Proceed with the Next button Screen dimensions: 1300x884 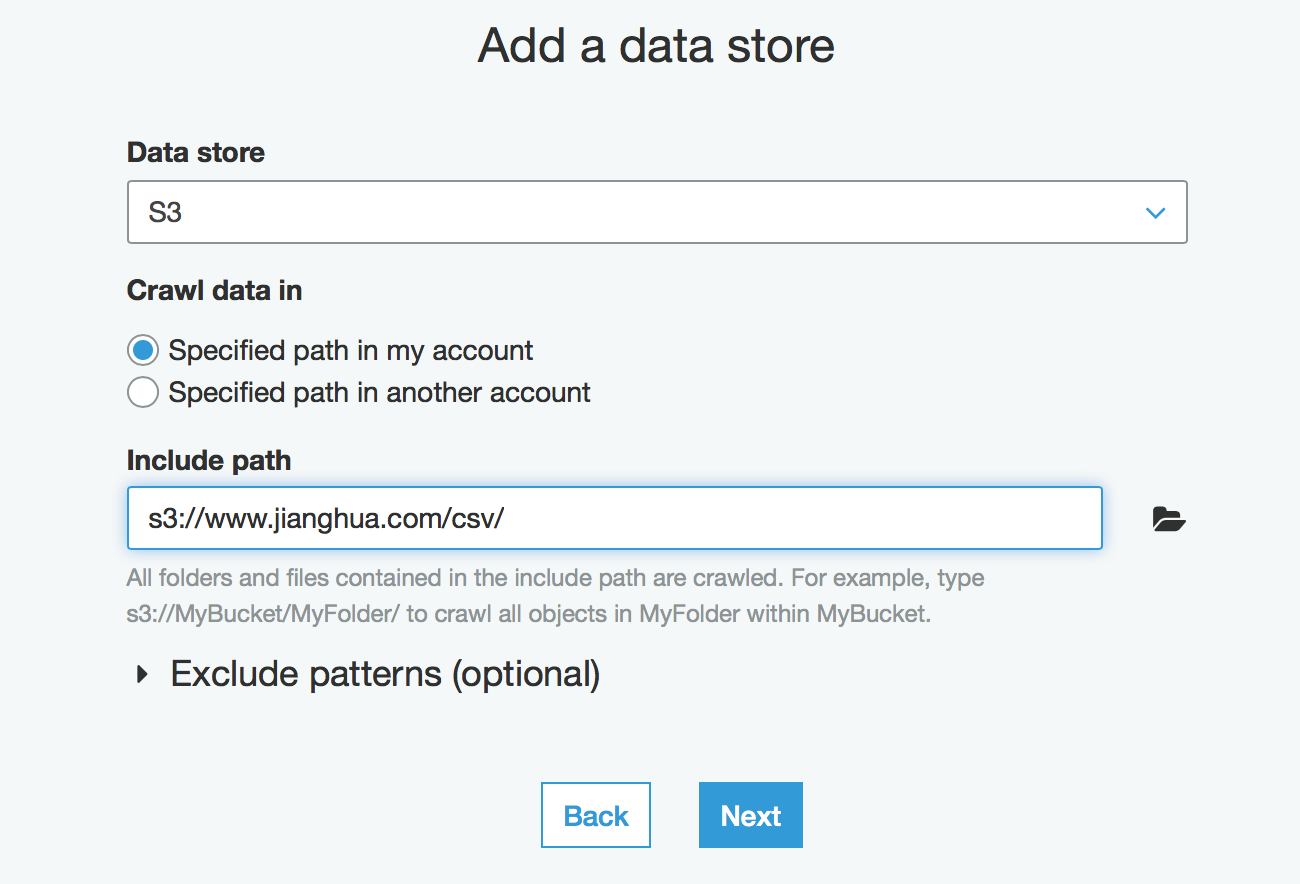pyautogui.click(x=750, y=816)
